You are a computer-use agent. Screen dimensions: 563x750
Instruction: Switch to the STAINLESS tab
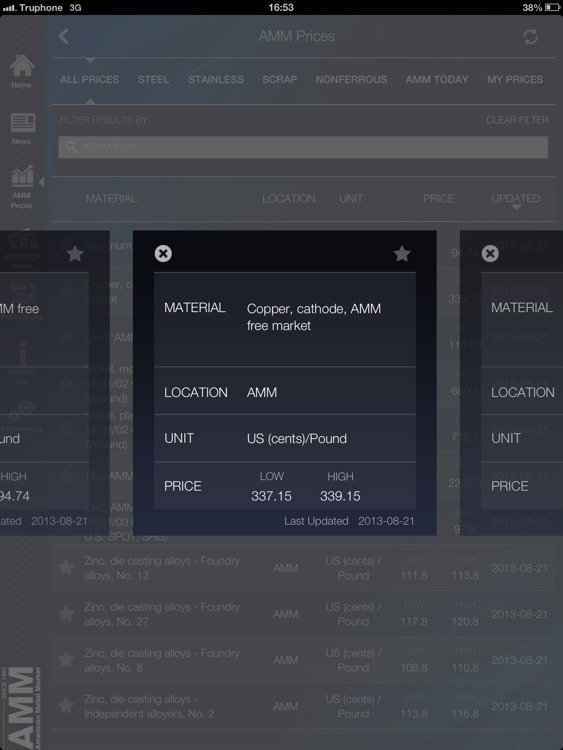pyautogui.click(x=216, y=79)
